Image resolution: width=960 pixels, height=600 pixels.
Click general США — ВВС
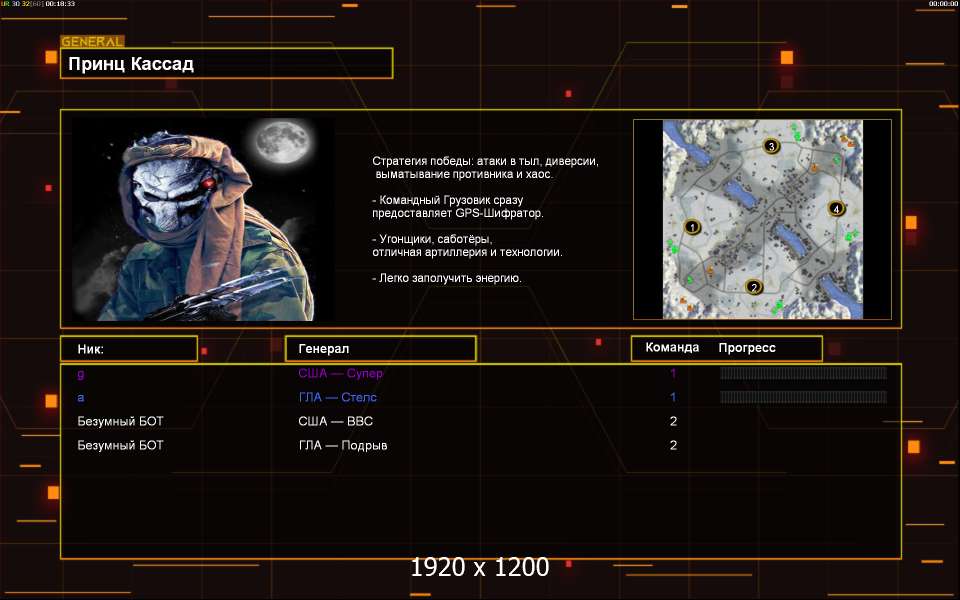click(336, 421)
